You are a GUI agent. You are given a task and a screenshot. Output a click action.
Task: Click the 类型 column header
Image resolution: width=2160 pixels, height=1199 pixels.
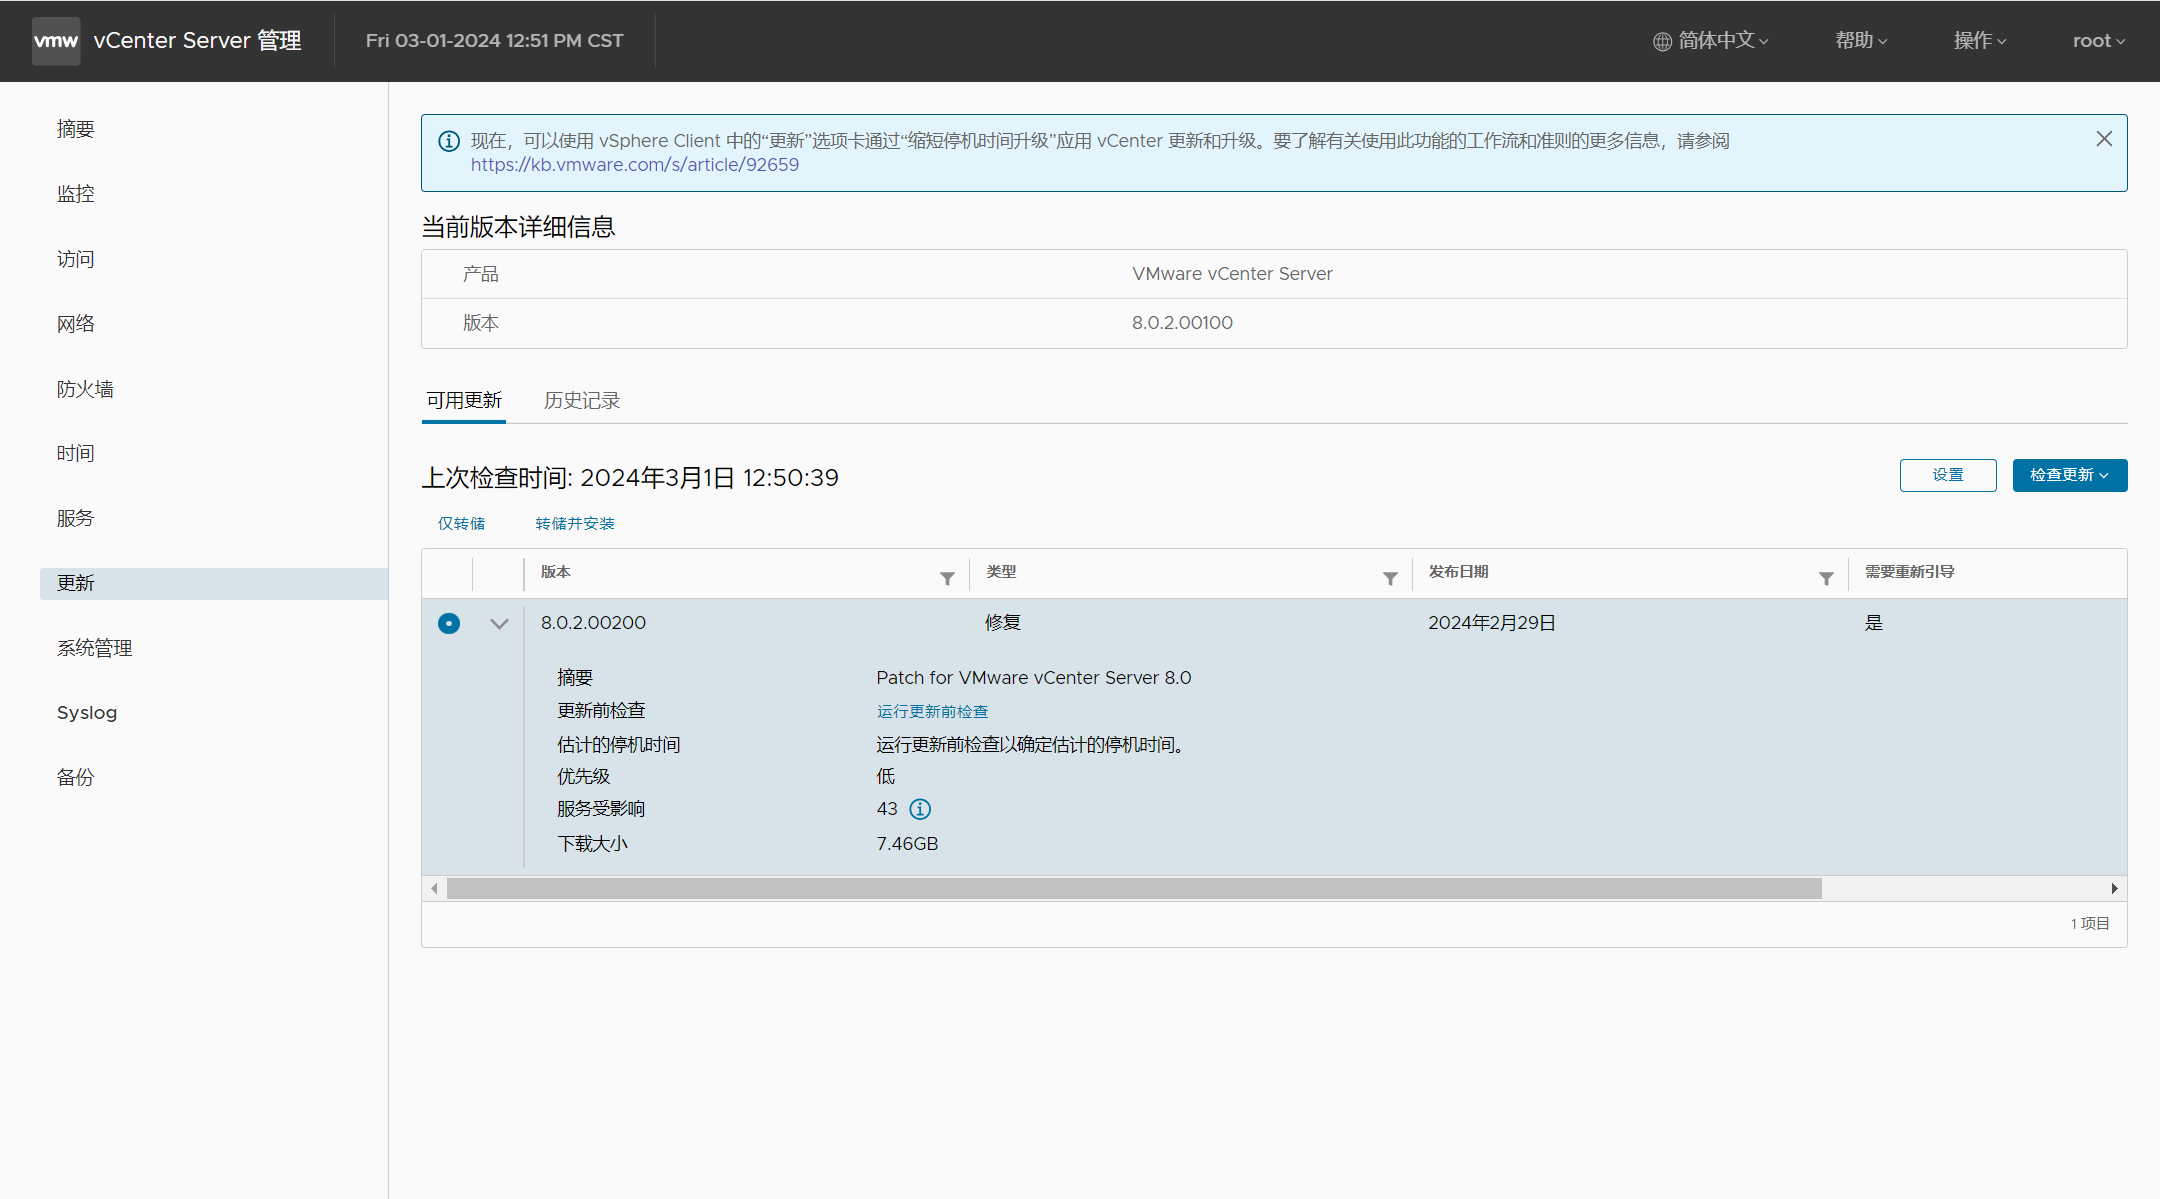1001,572
